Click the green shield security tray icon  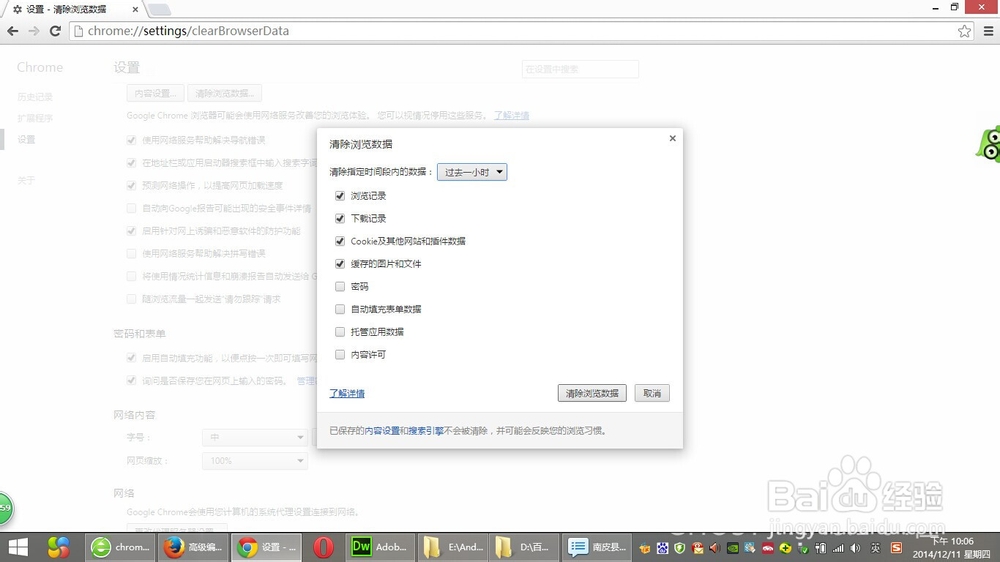680,548
